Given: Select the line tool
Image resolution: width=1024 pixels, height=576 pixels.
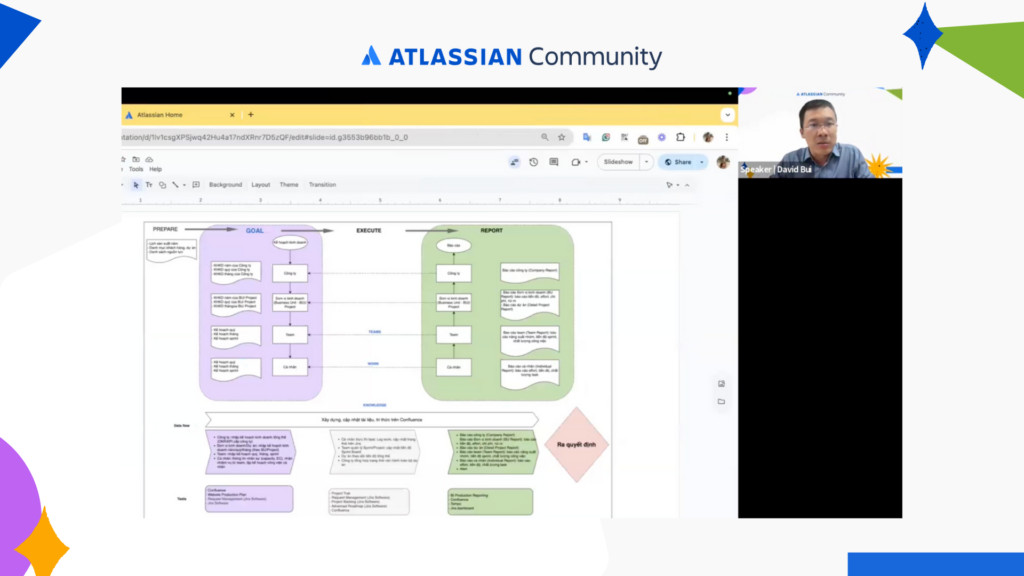Looking at the screenshot, I should point(175,185).
